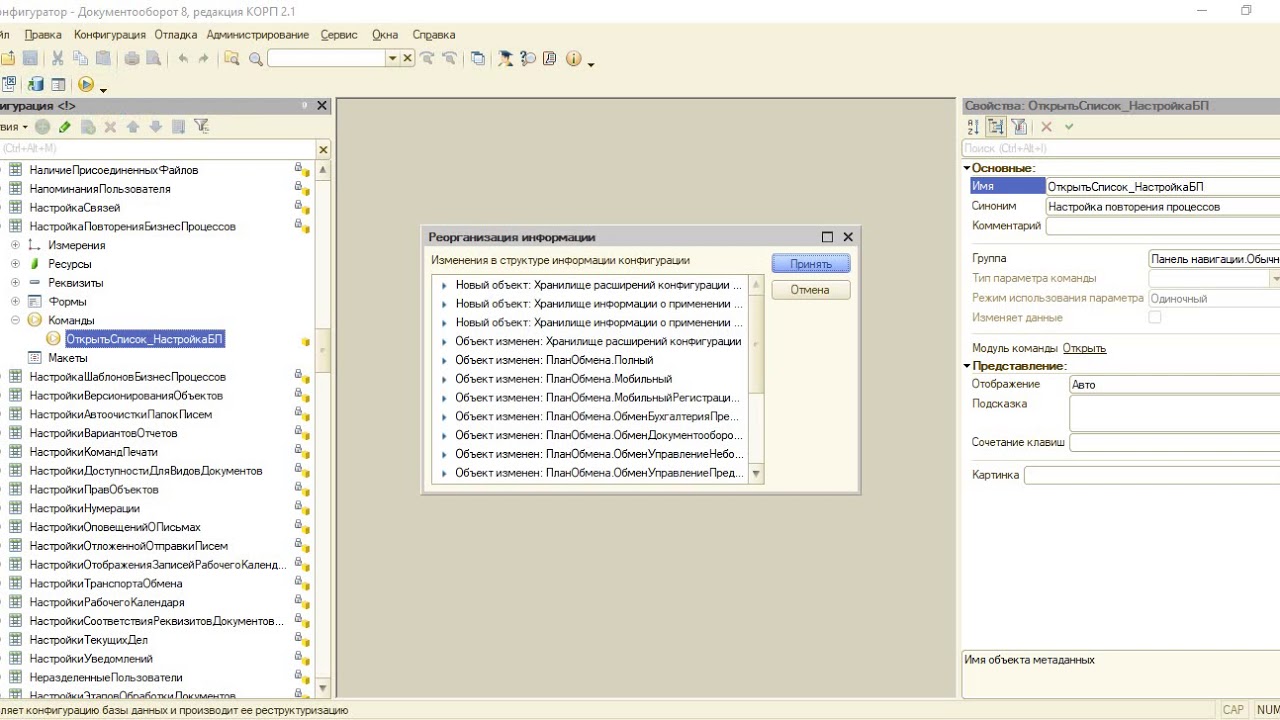Move item up with the up arrow icon
The height and width of the screenshot is (720, 1280).
pyautogui.click(x=132, y=127)
